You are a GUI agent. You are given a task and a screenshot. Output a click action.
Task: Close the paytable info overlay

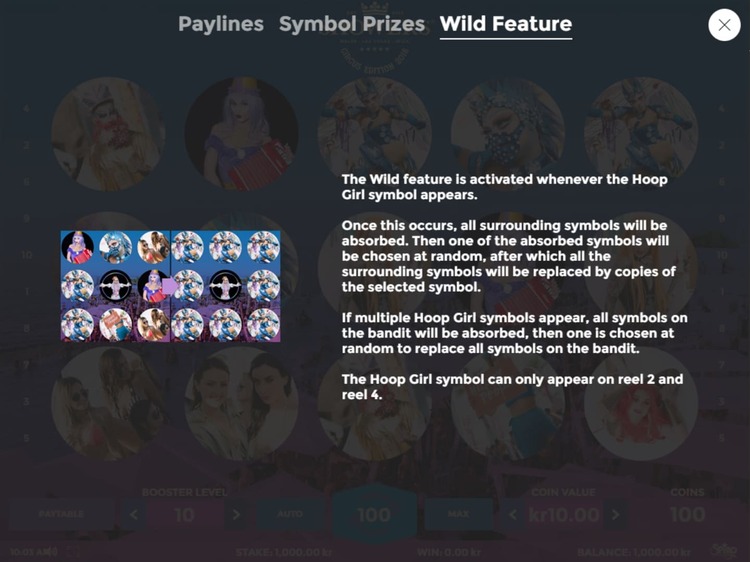coord(724,25)
